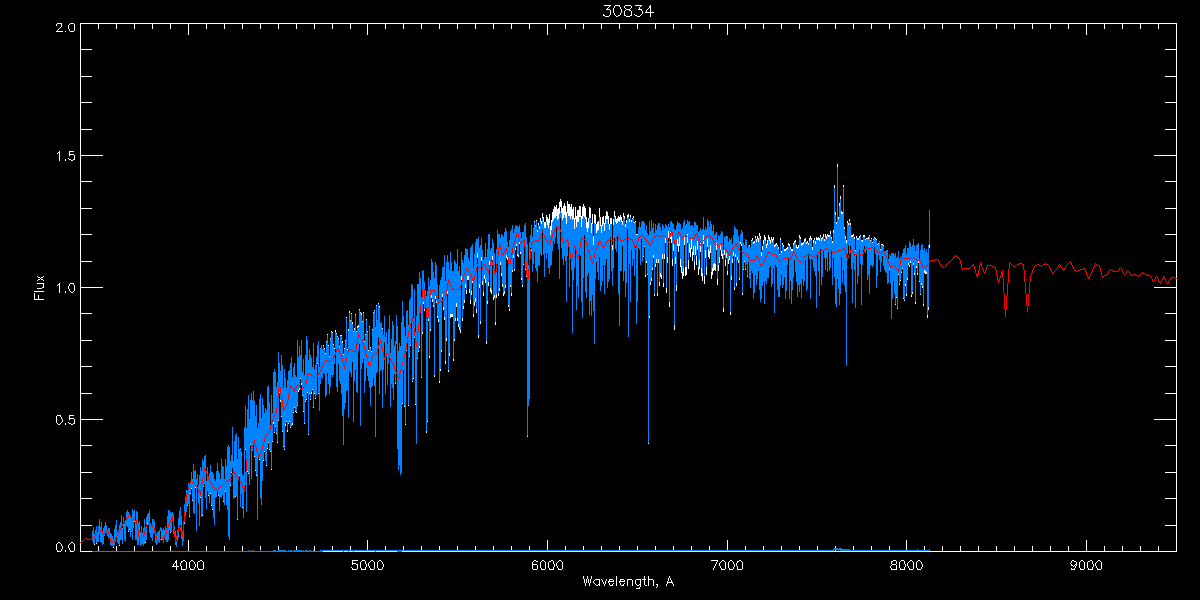Click the Flux y-axis label

(x=39, y=288)
